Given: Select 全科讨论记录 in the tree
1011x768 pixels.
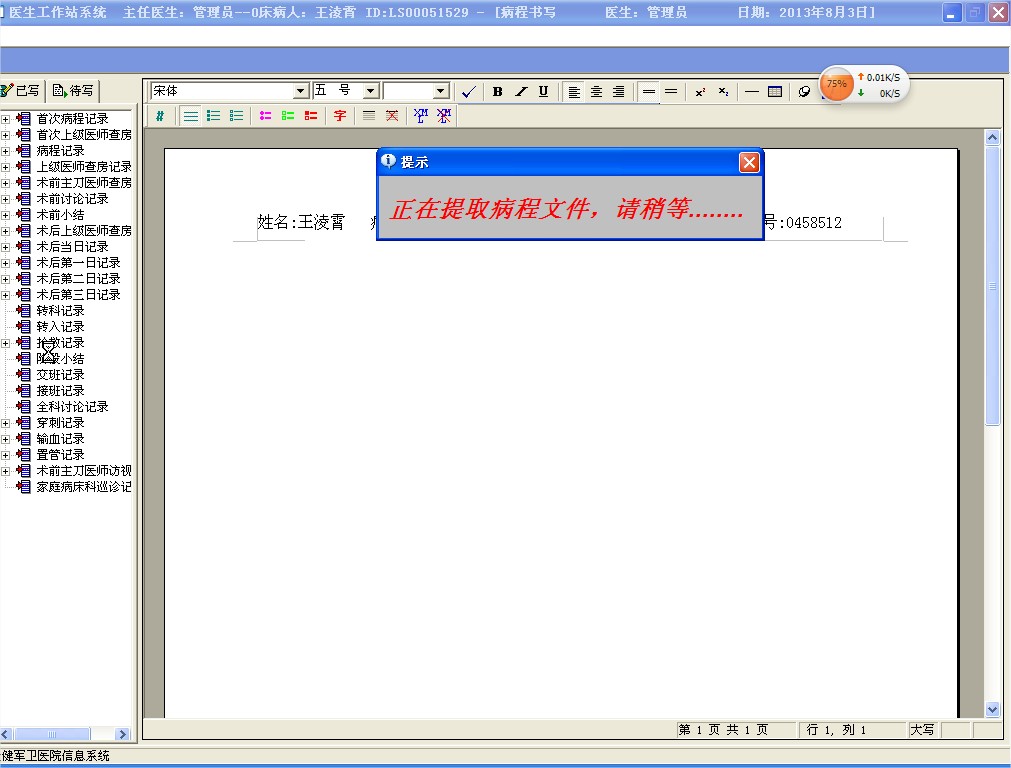Looking at the screenshot, I should tap(72, 407).
